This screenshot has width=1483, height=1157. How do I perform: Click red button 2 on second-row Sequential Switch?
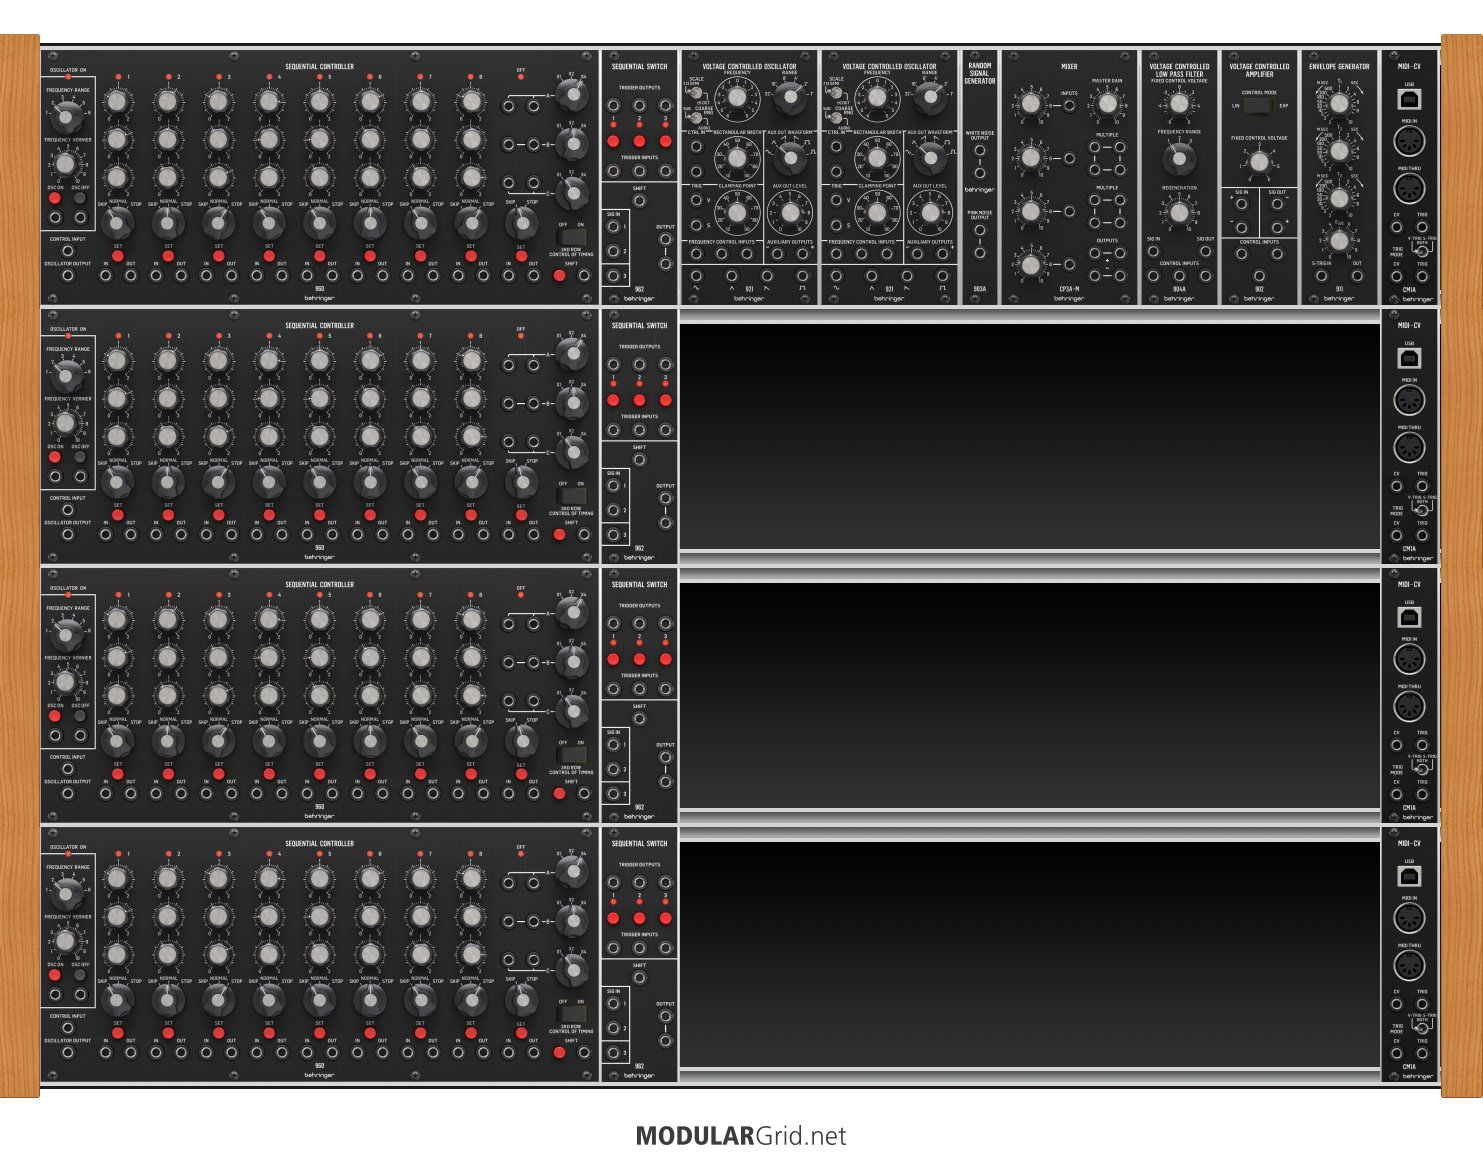point(639,400)
